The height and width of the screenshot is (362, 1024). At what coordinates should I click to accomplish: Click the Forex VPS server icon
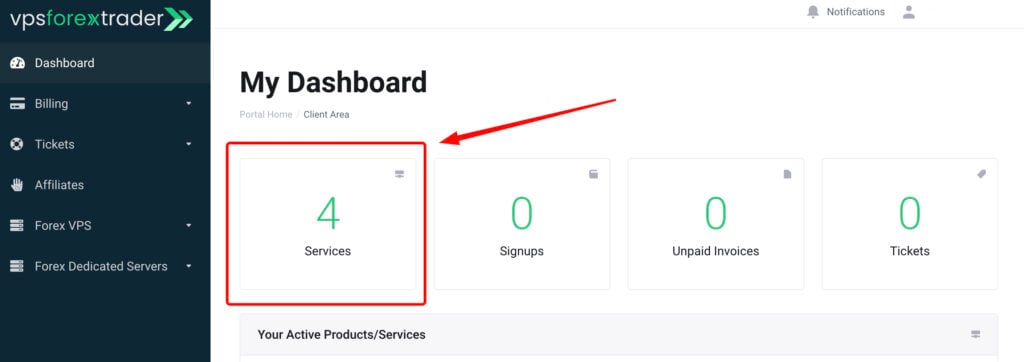(18, 225)
